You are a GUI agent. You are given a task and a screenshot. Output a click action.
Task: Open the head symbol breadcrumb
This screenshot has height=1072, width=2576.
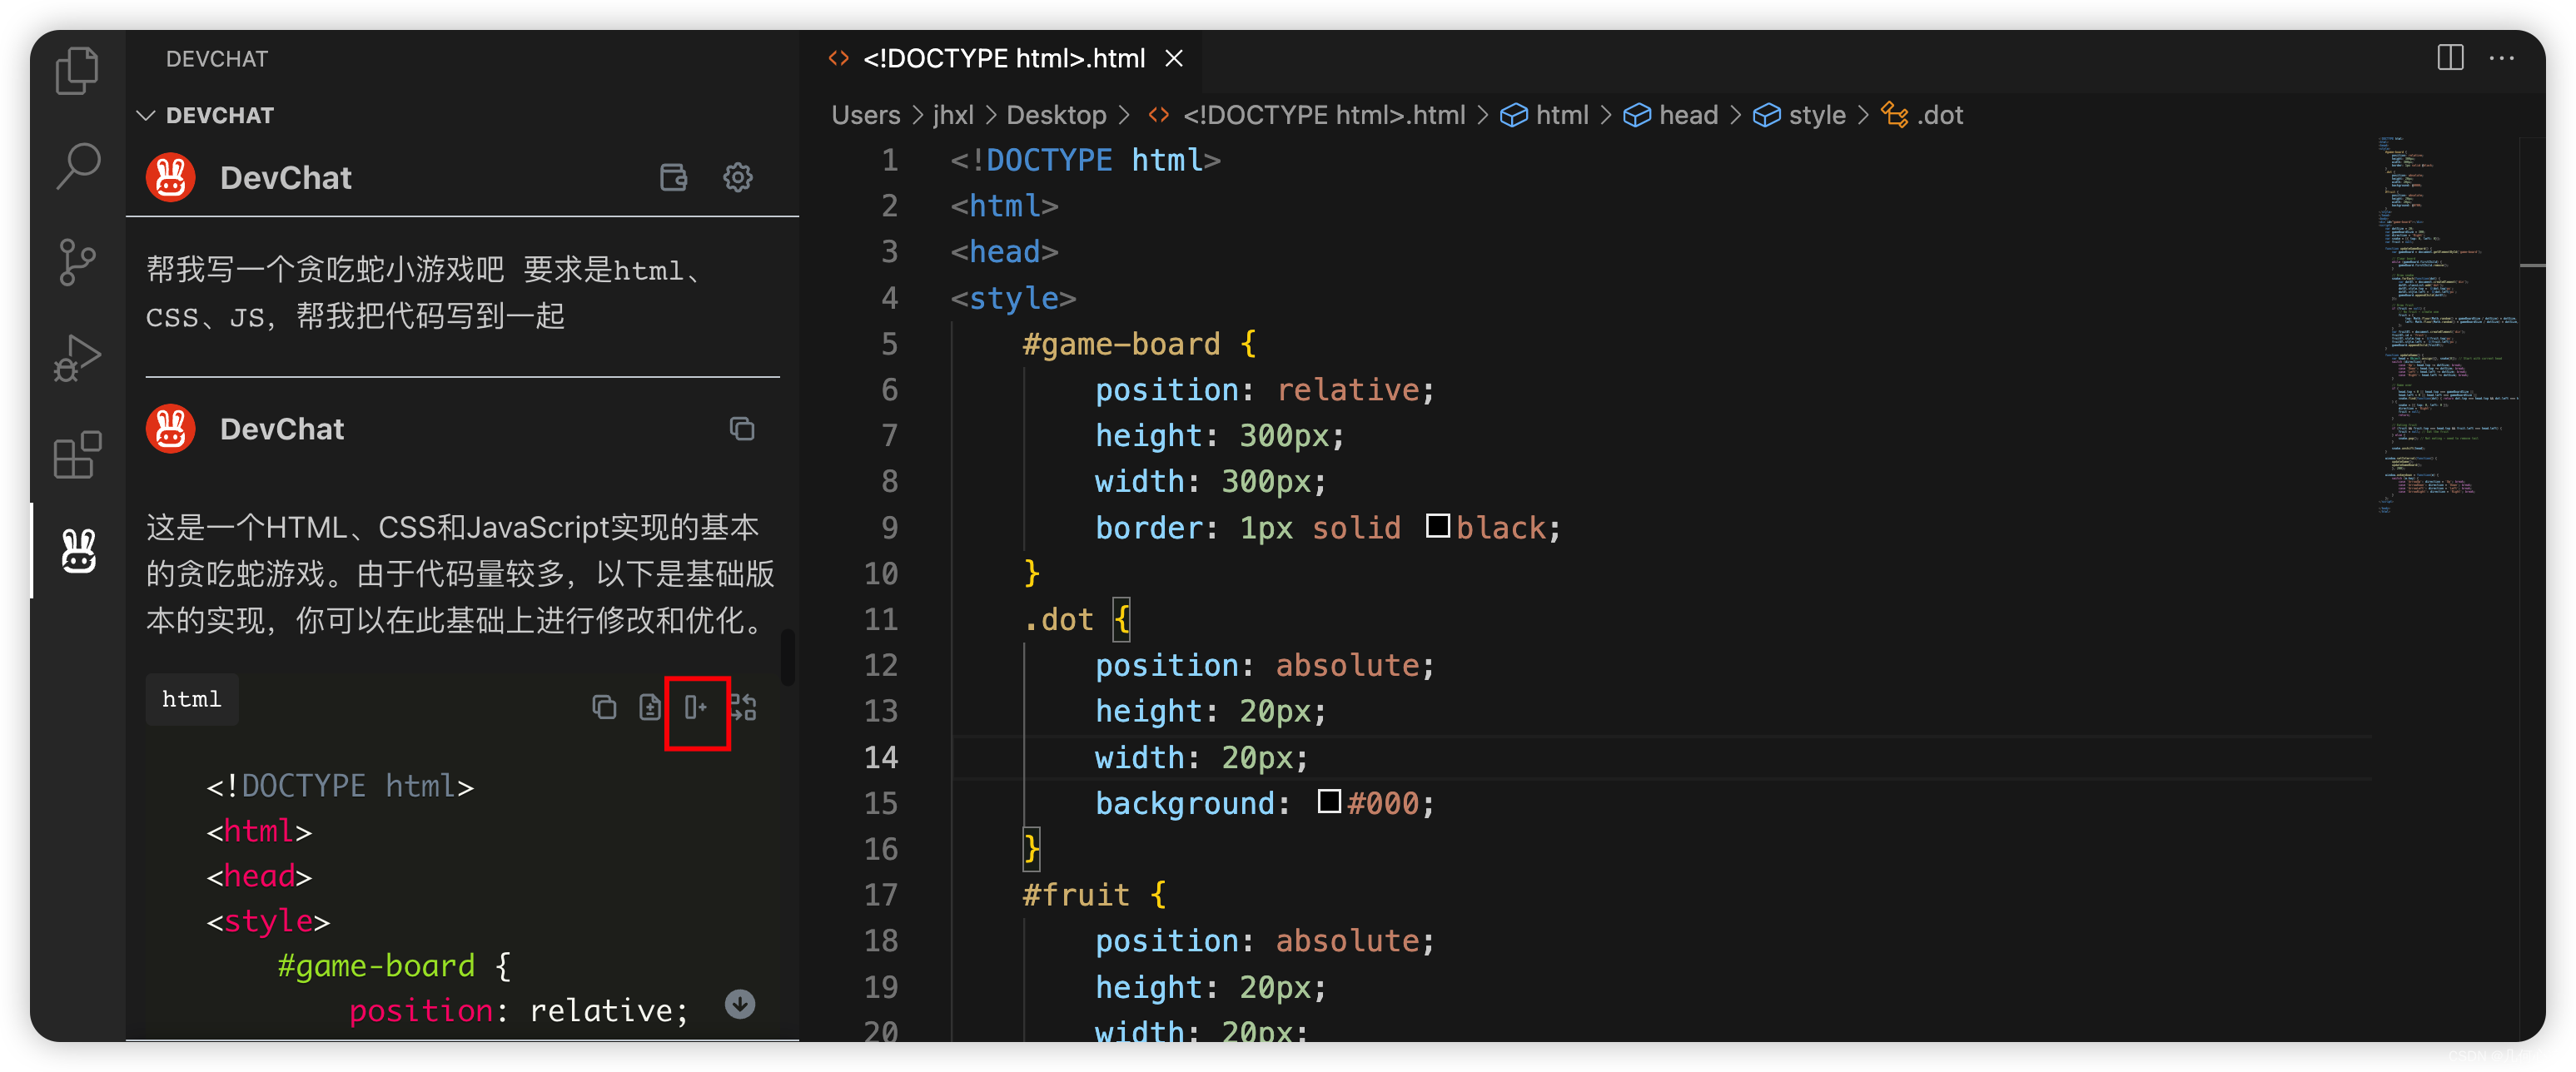1671,116
